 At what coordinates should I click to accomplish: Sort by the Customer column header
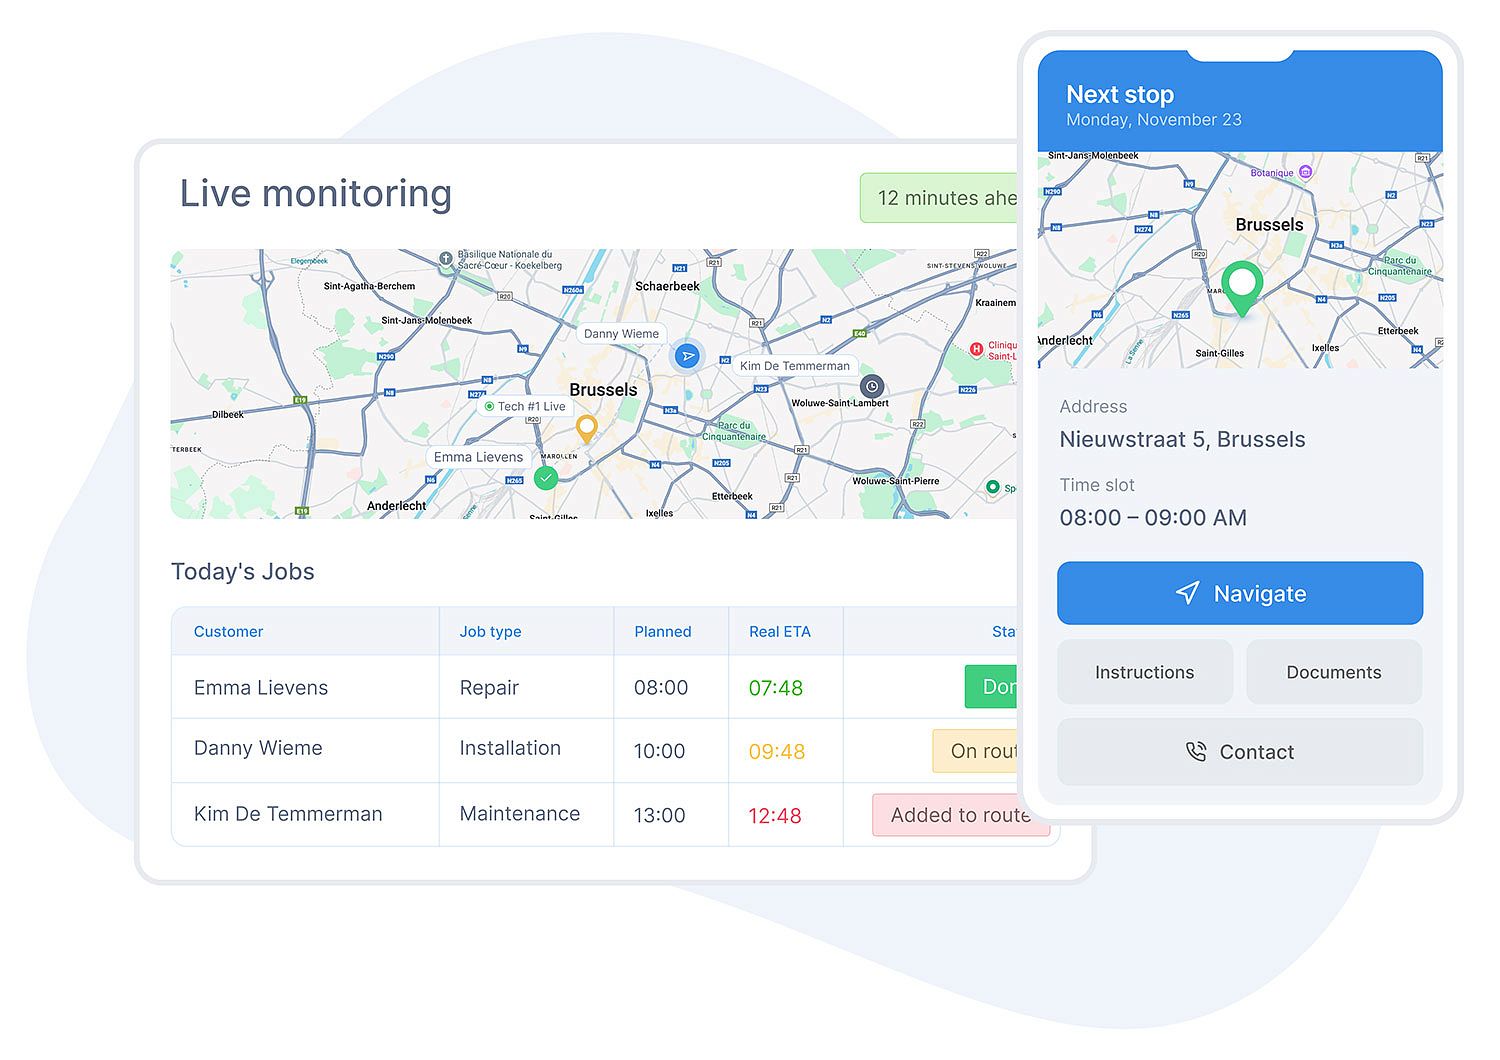[228, 632]
